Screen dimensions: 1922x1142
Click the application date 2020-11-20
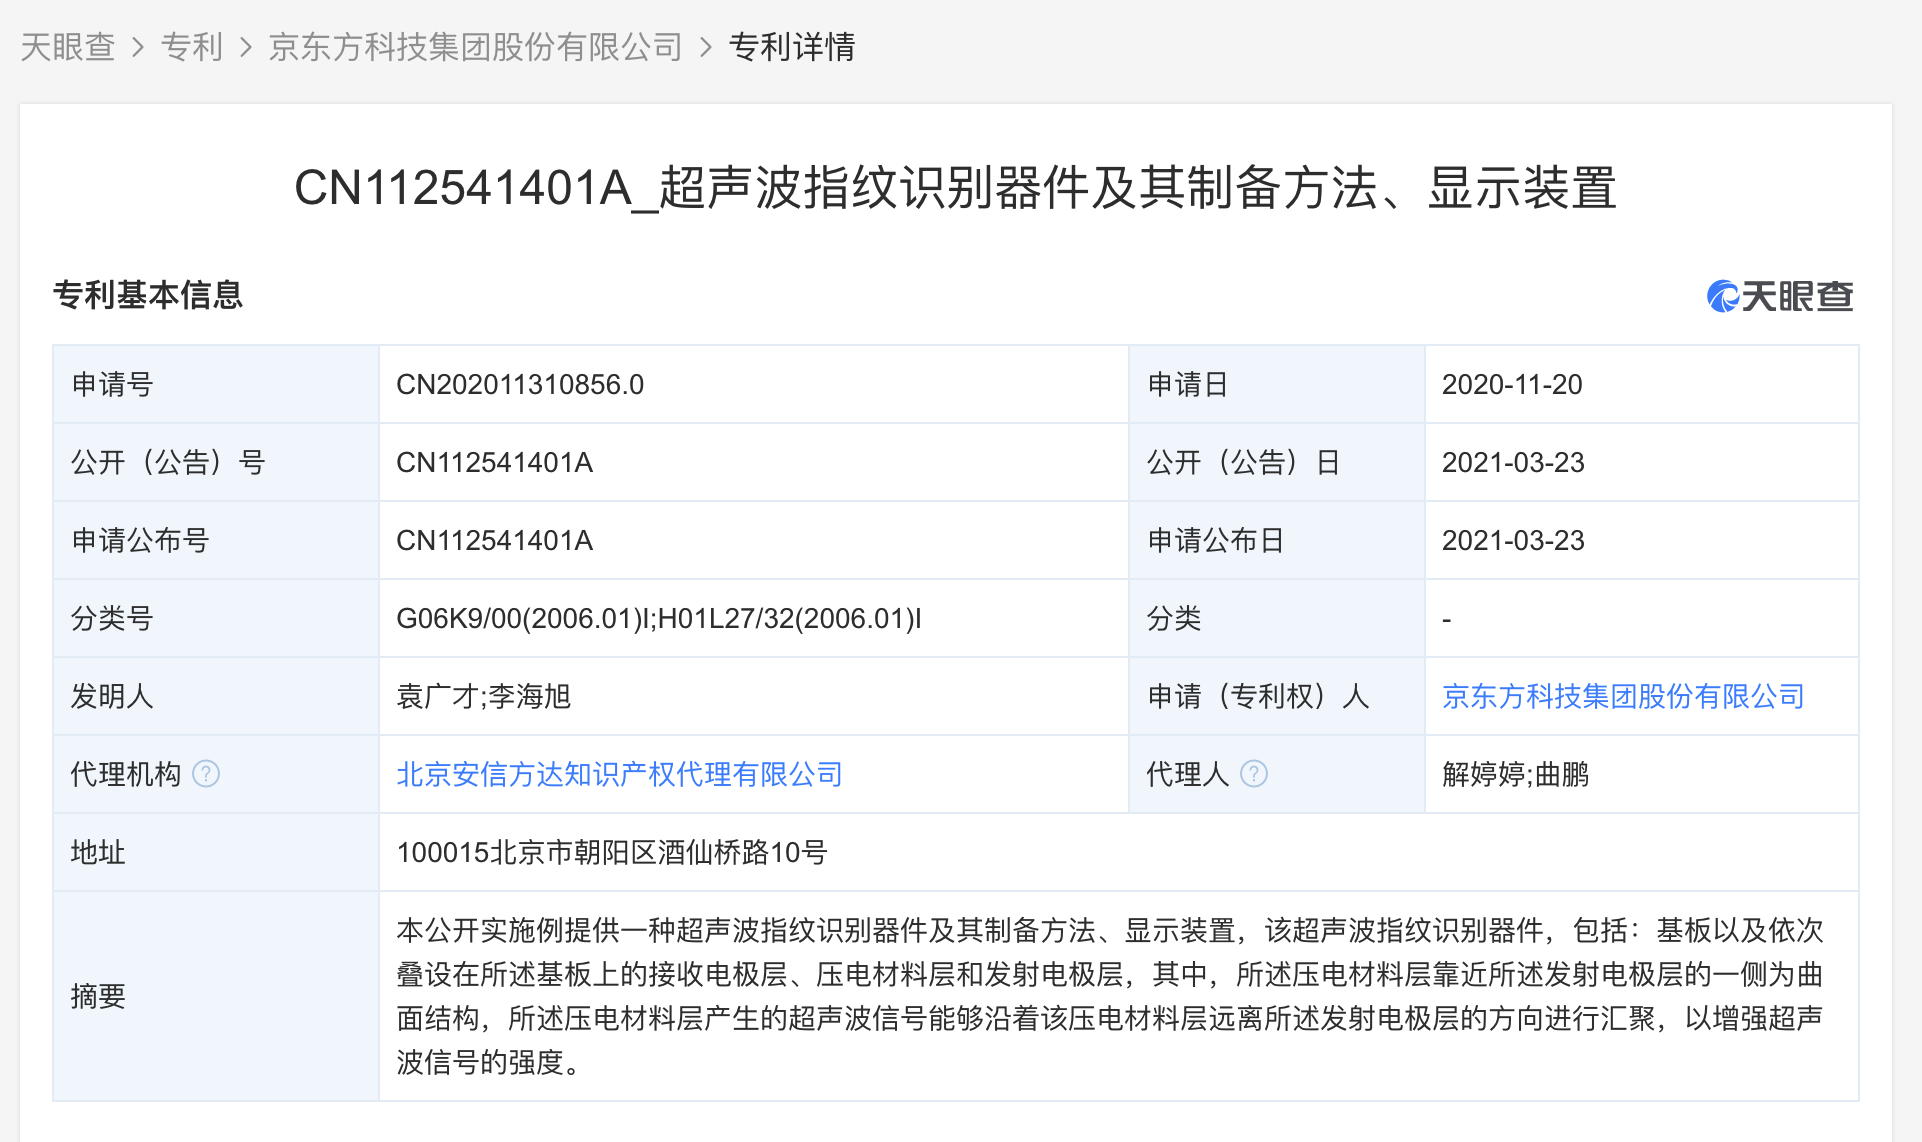1514,384
